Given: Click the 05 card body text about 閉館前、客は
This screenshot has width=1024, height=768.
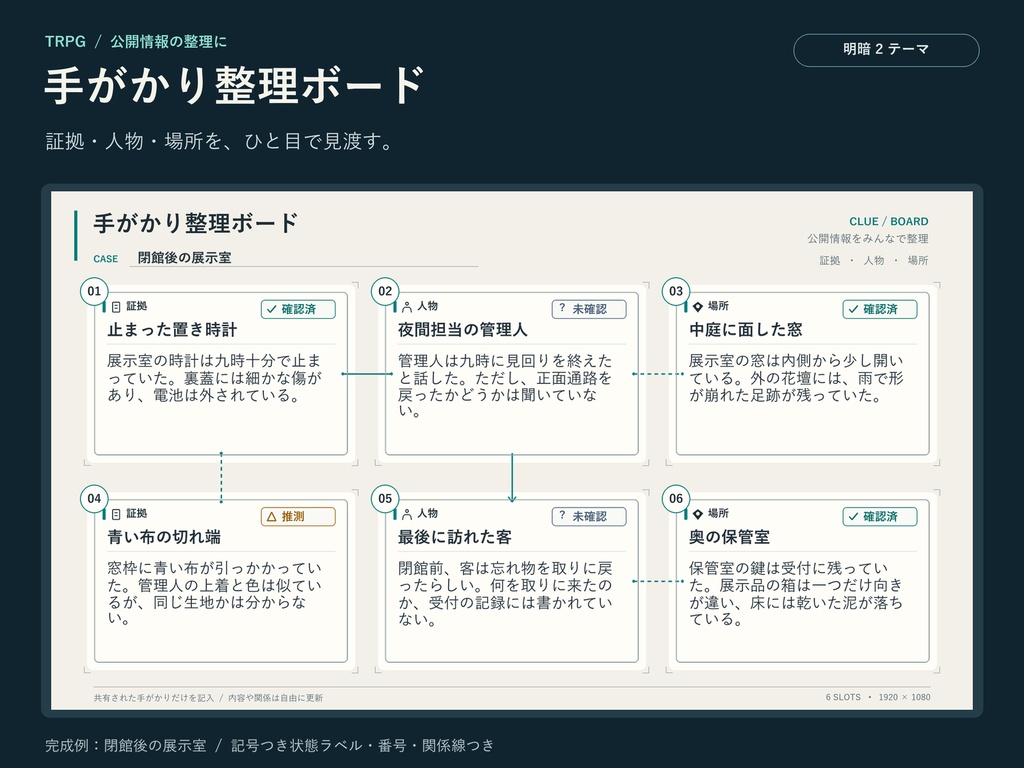Looking at the screenshot, I should [505, 594].
